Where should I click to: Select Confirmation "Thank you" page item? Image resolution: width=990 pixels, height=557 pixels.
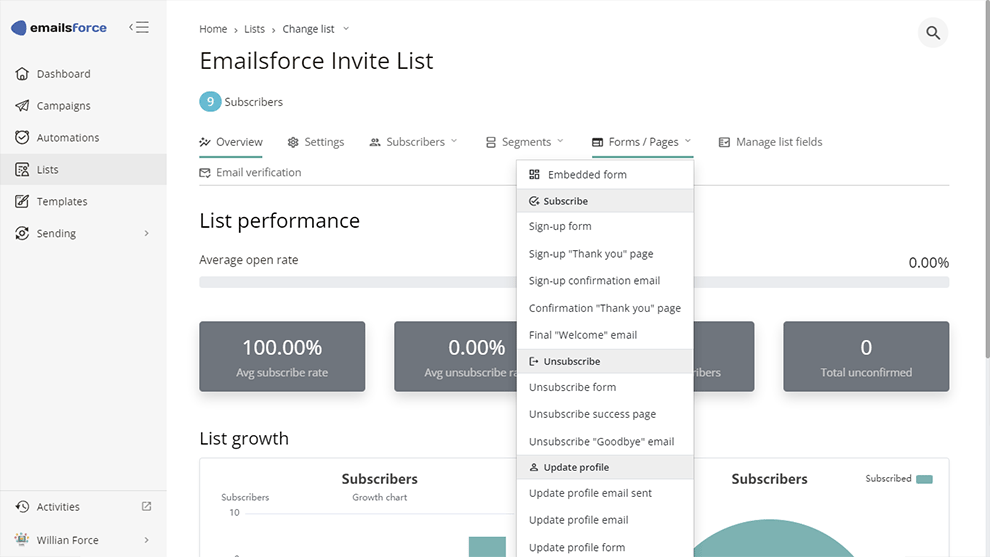click(605, 308)
